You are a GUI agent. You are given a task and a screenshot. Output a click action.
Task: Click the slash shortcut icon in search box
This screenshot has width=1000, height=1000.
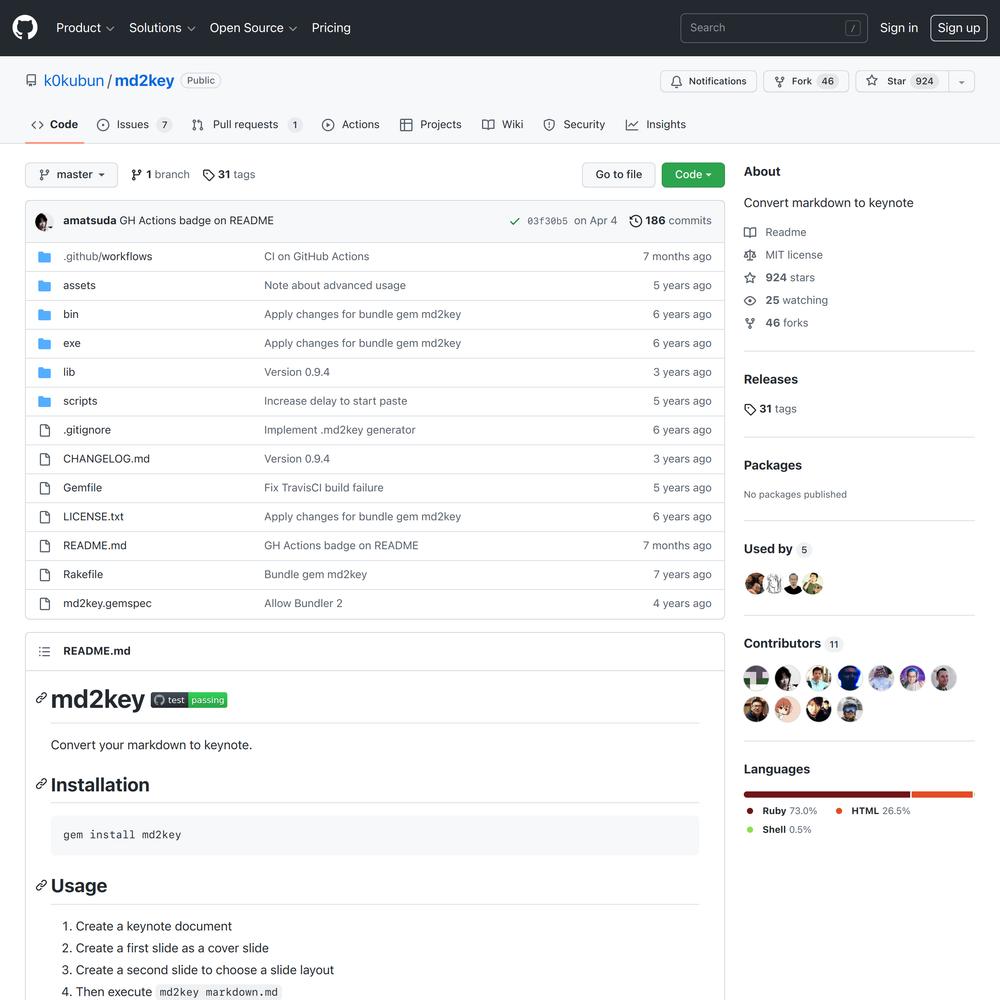852,28
